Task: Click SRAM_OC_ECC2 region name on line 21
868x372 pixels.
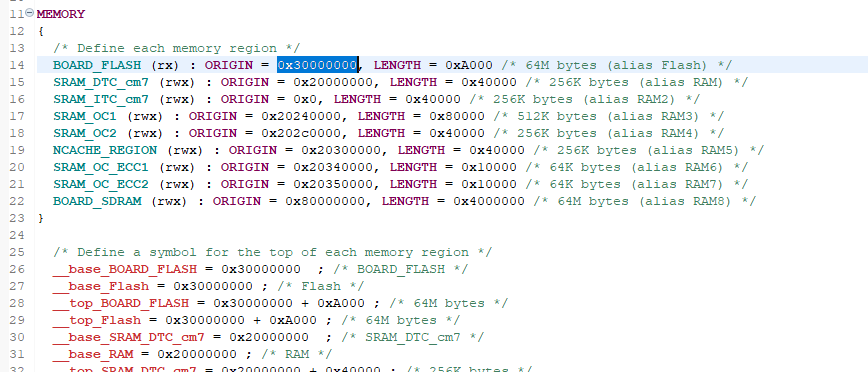Action: 101,184
